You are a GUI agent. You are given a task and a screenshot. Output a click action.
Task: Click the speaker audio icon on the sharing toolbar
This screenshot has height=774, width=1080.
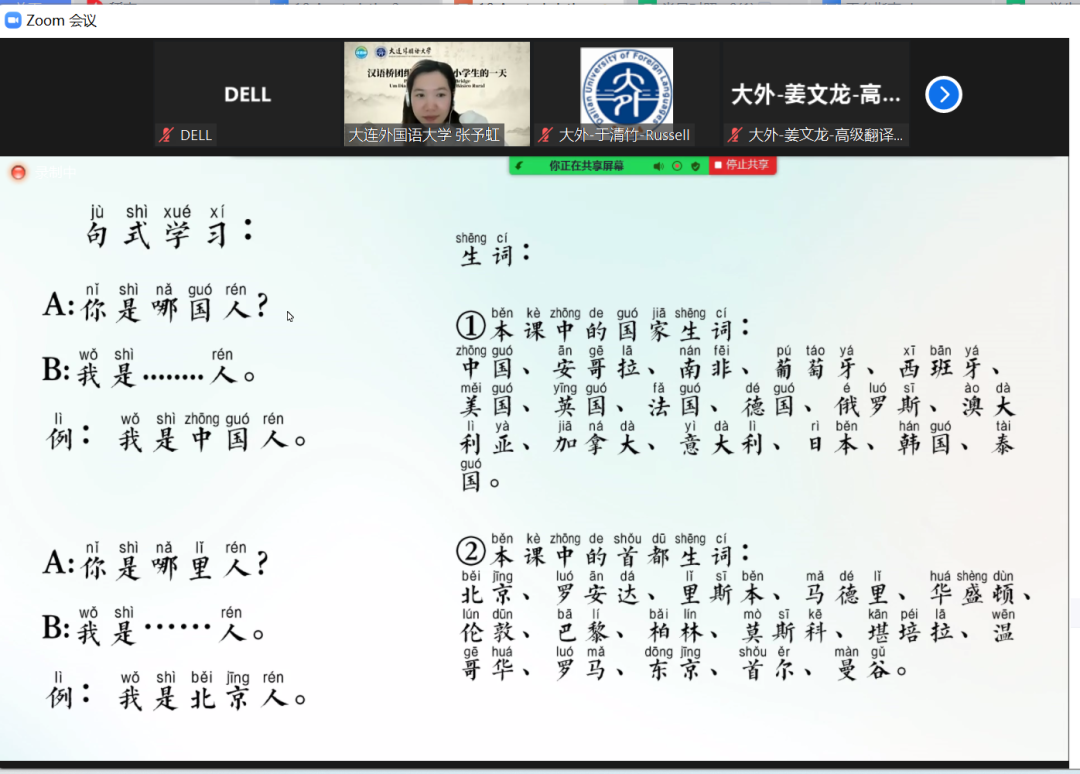click(657, 166)
